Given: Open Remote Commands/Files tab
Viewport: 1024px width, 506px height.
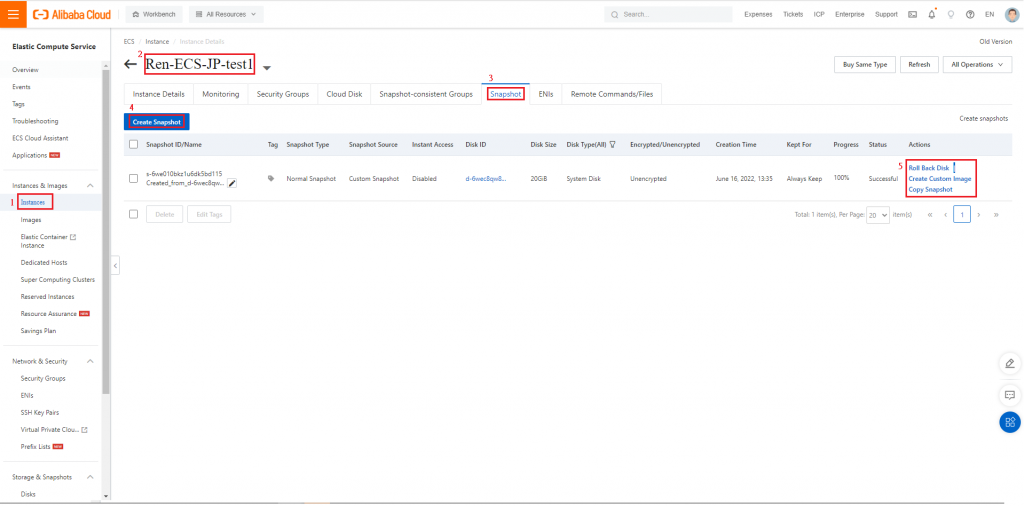Looking at the screenshot, I should click(x=612, y=94).
